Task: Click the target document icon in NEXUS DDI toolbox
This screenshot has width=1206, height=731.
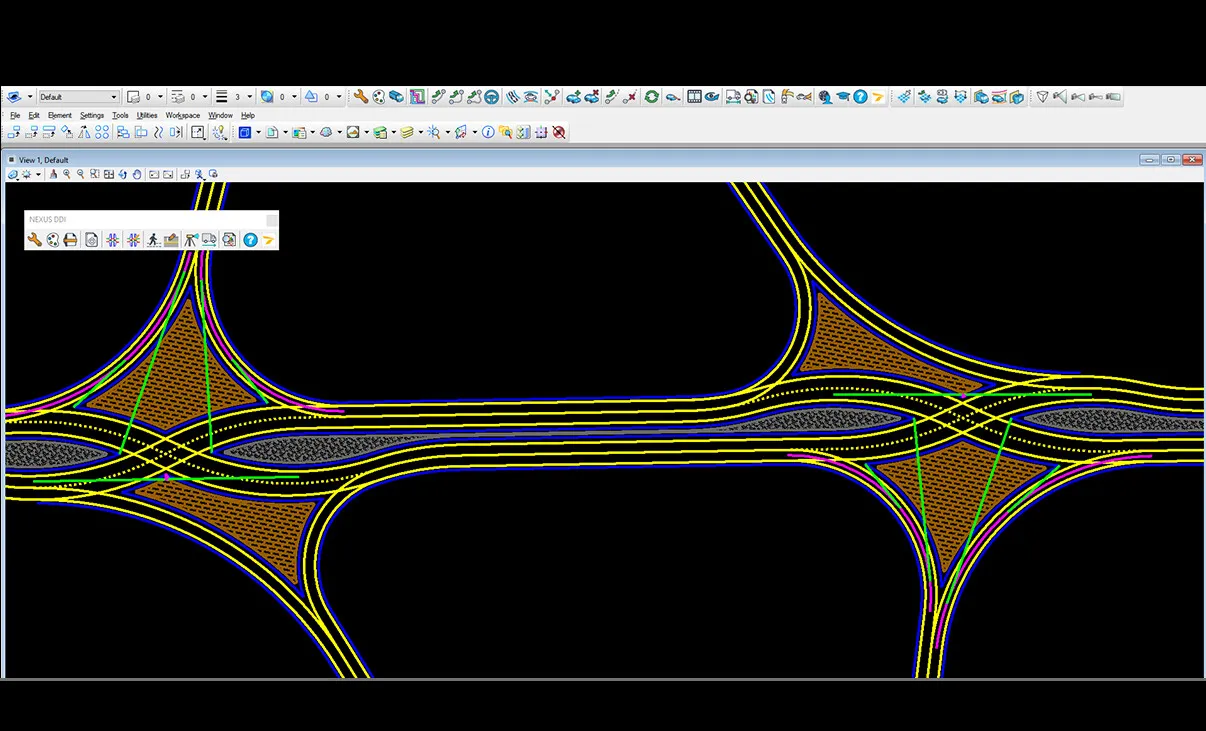Action: coord(92,240)
